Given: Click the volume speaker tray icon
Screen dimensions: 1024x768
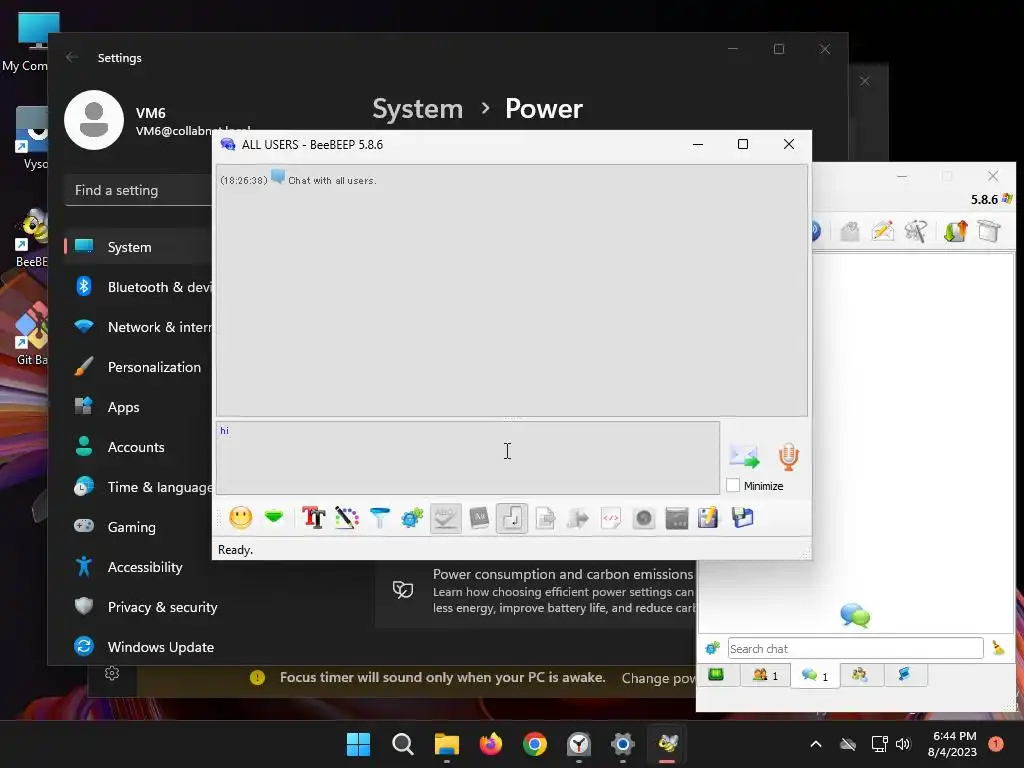Looking at the screenshot, I should [903, 744].
